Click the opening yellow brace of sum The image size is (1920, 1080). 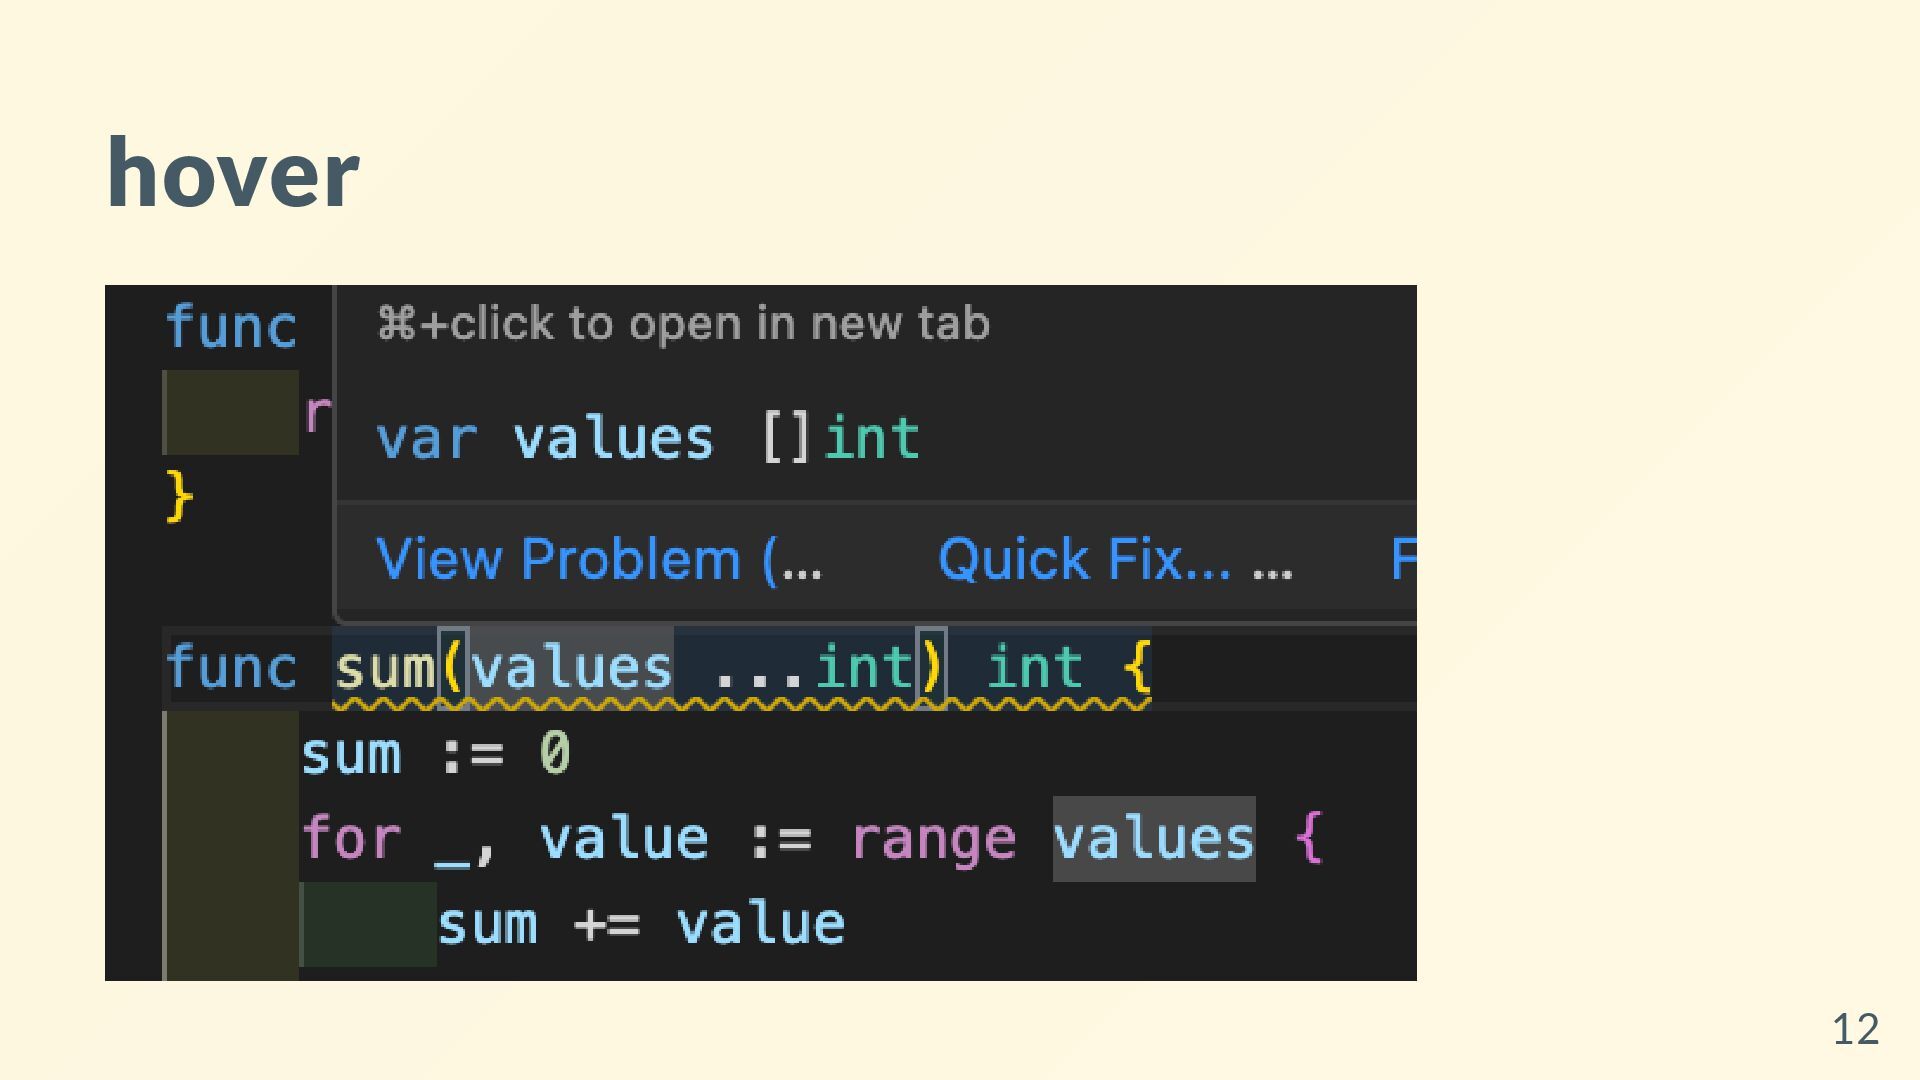[1137, 668]
